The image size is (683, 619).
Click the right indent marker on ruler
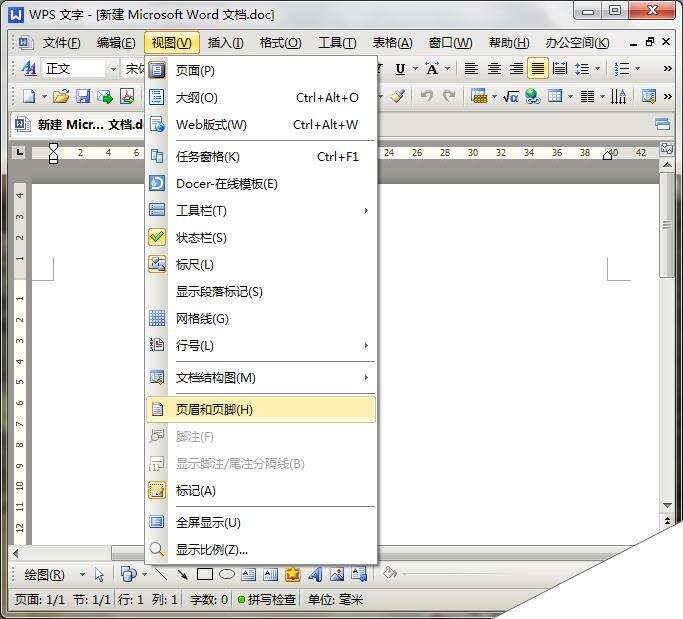[607, 155]
